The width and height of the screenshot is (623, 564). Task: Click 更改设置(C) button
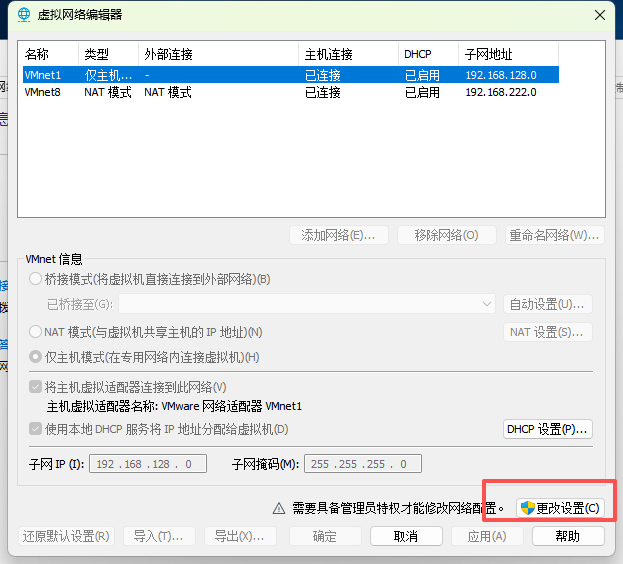click(x=560, y=508)
